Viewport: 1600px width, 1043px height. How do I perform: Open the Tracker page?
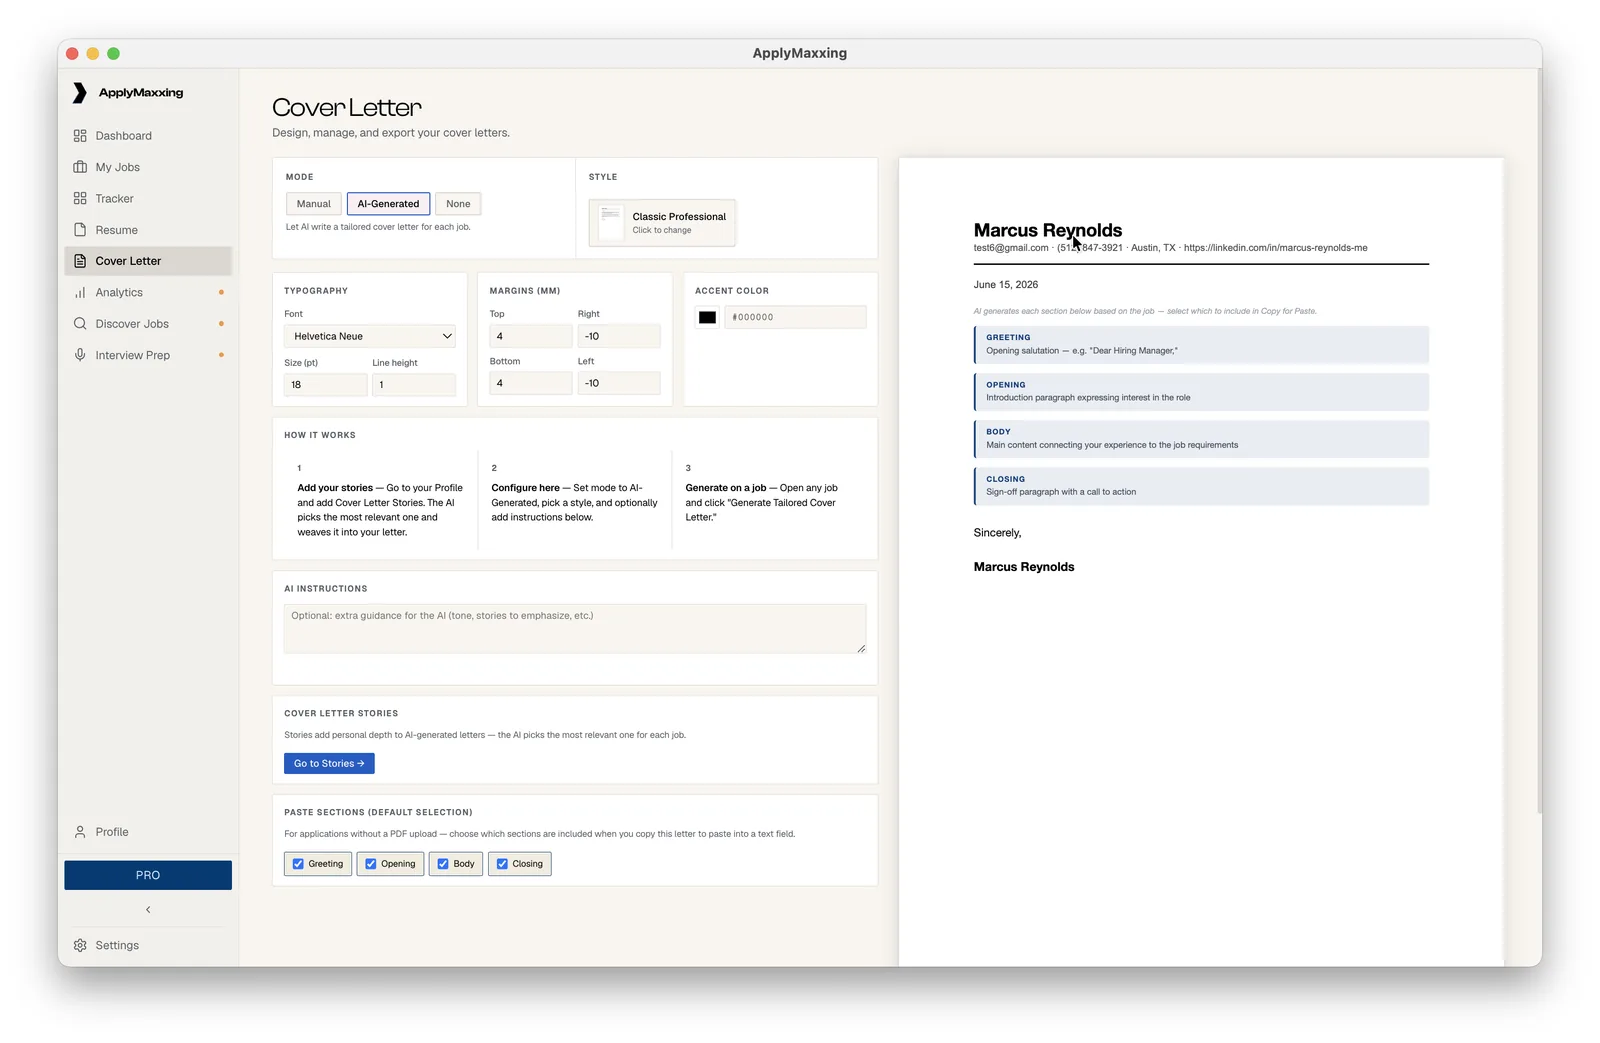click(x=148, y=198)
